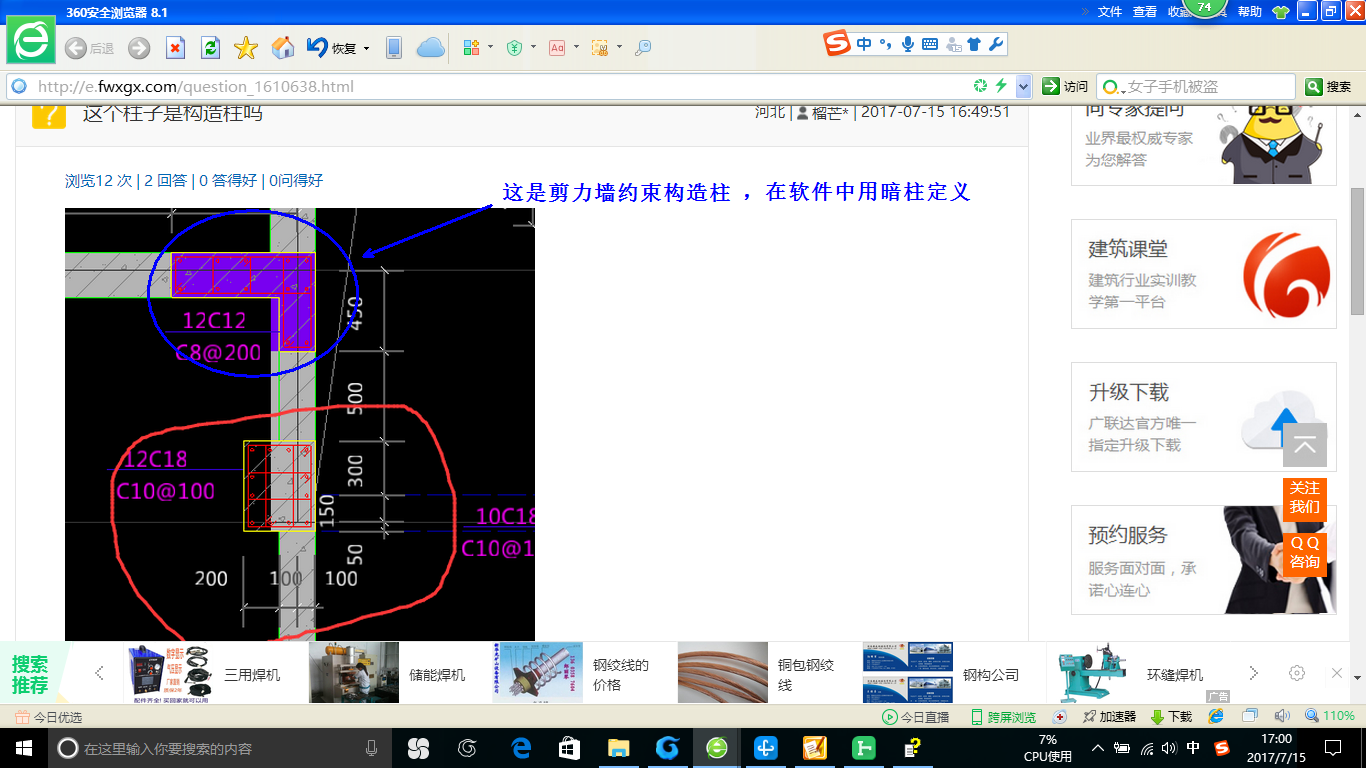Expand the green shield dropdown arrow
The width and height of the screenshot is (1366, 768).
click(533, 47)
